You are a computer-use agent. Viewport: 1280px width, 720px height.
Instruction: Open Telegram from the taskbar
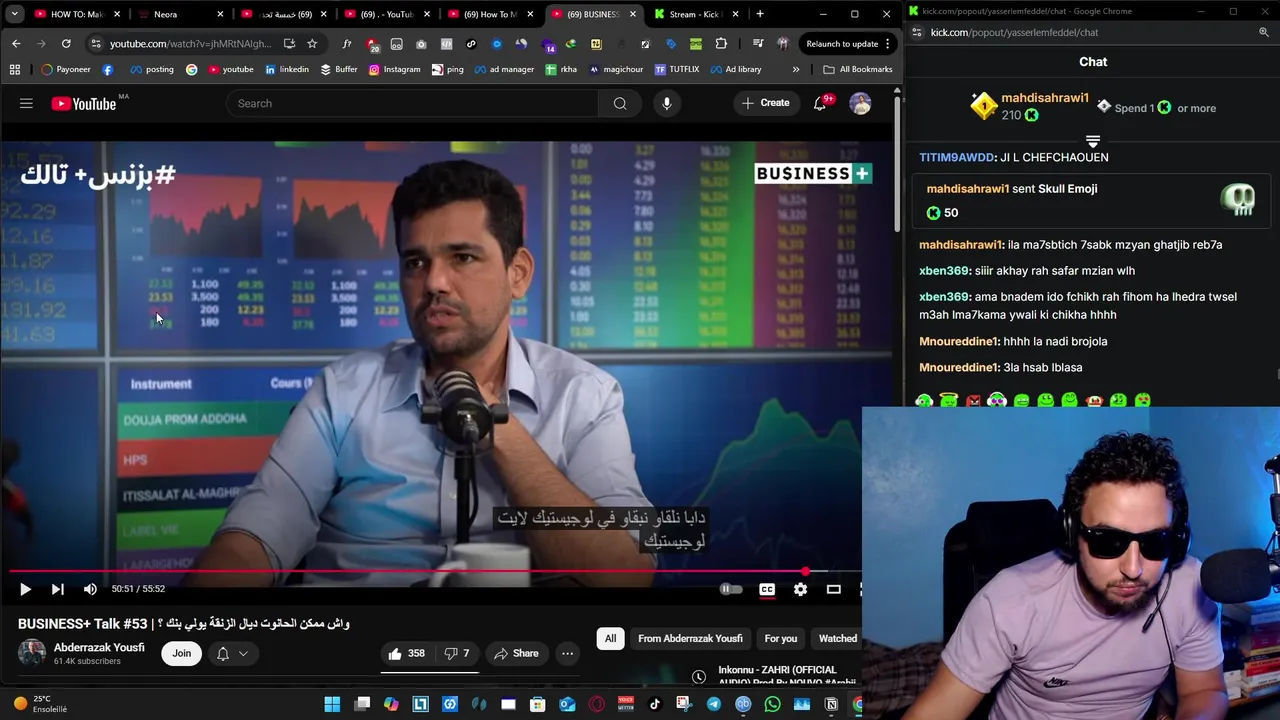coord(713,705)
